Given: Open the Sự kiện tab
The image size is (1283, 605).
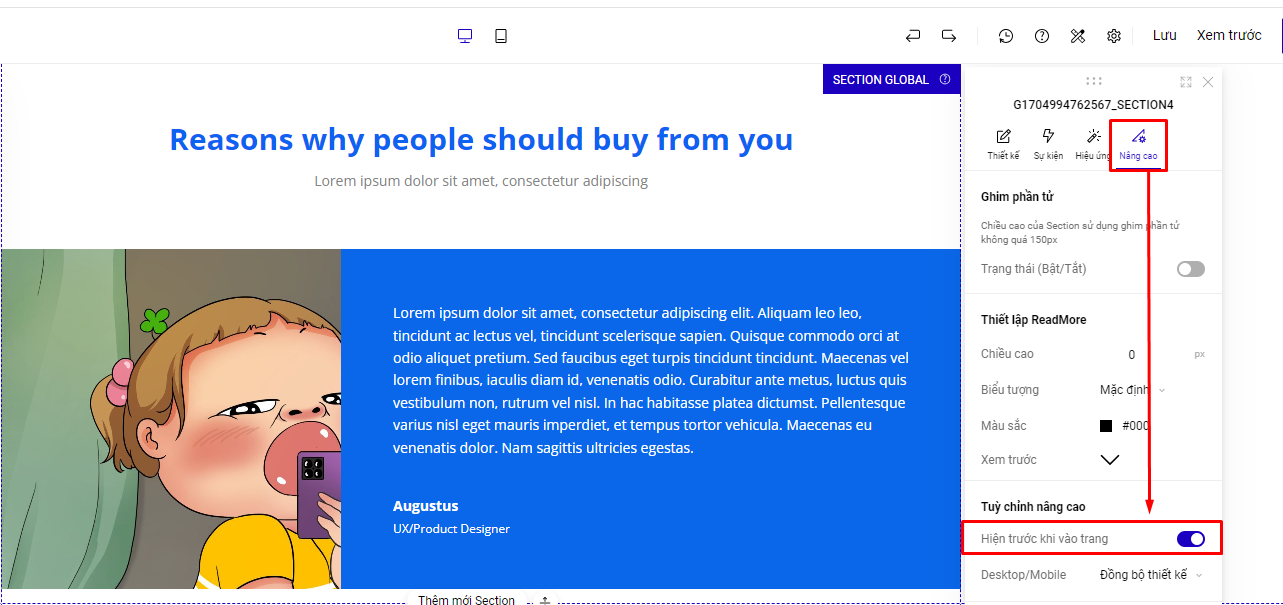Looking at the screenshot, I should point(1048,144).
